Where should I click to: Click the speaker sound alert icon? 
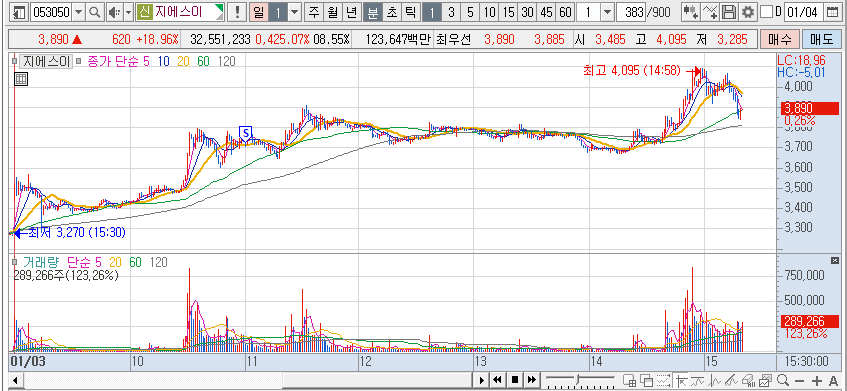(114, 12)
